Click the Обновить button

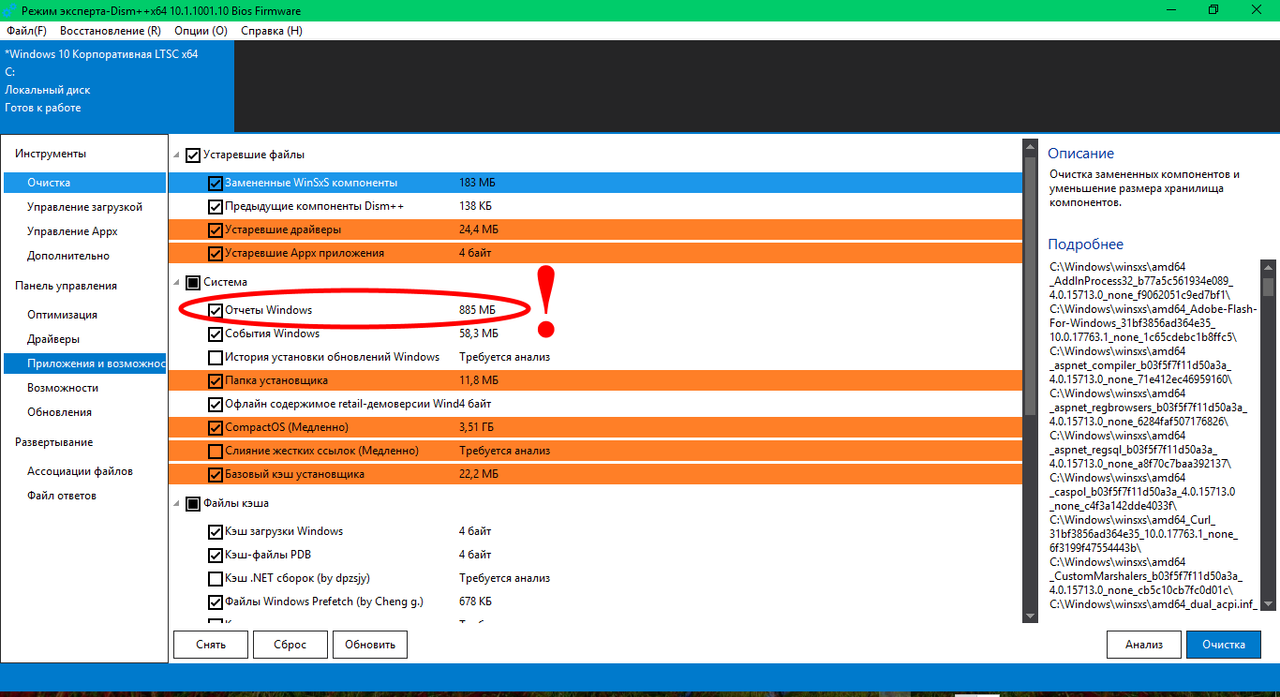pyautogui.click(x=370, y=644)
